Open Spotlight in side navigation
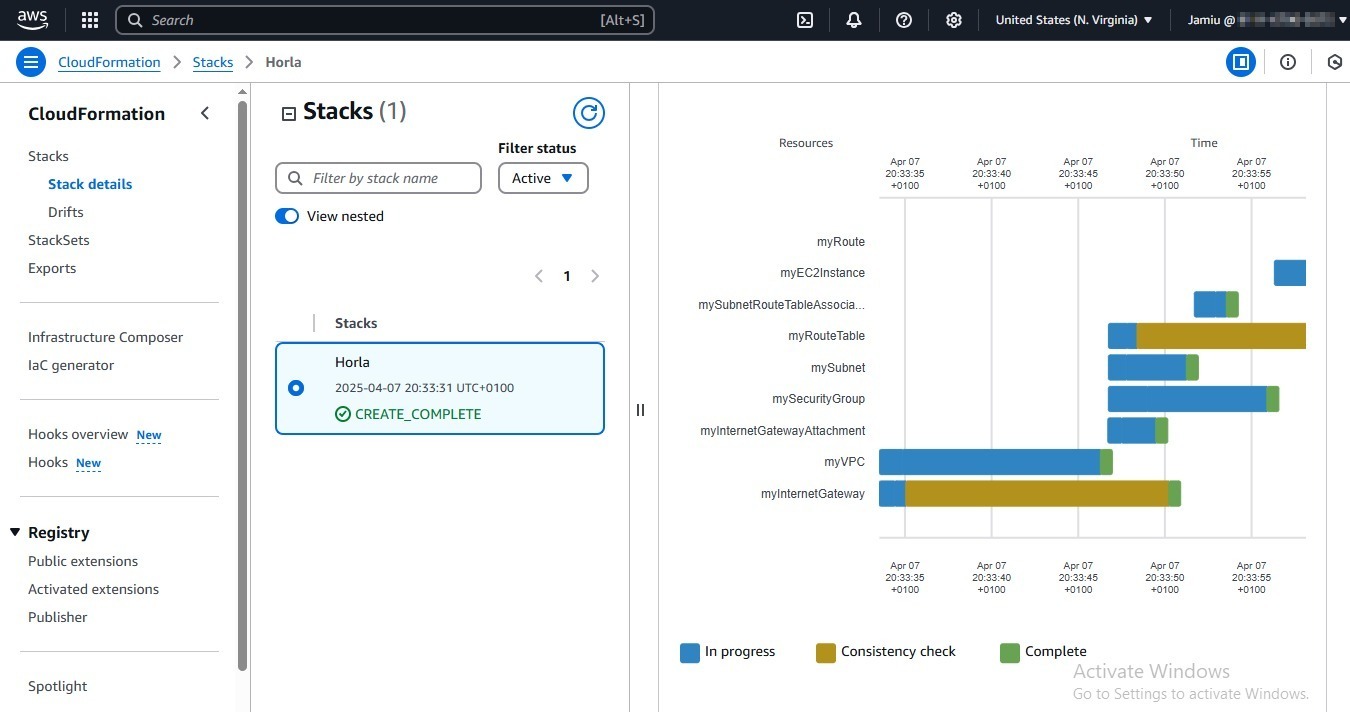 [x=57, y=686]
